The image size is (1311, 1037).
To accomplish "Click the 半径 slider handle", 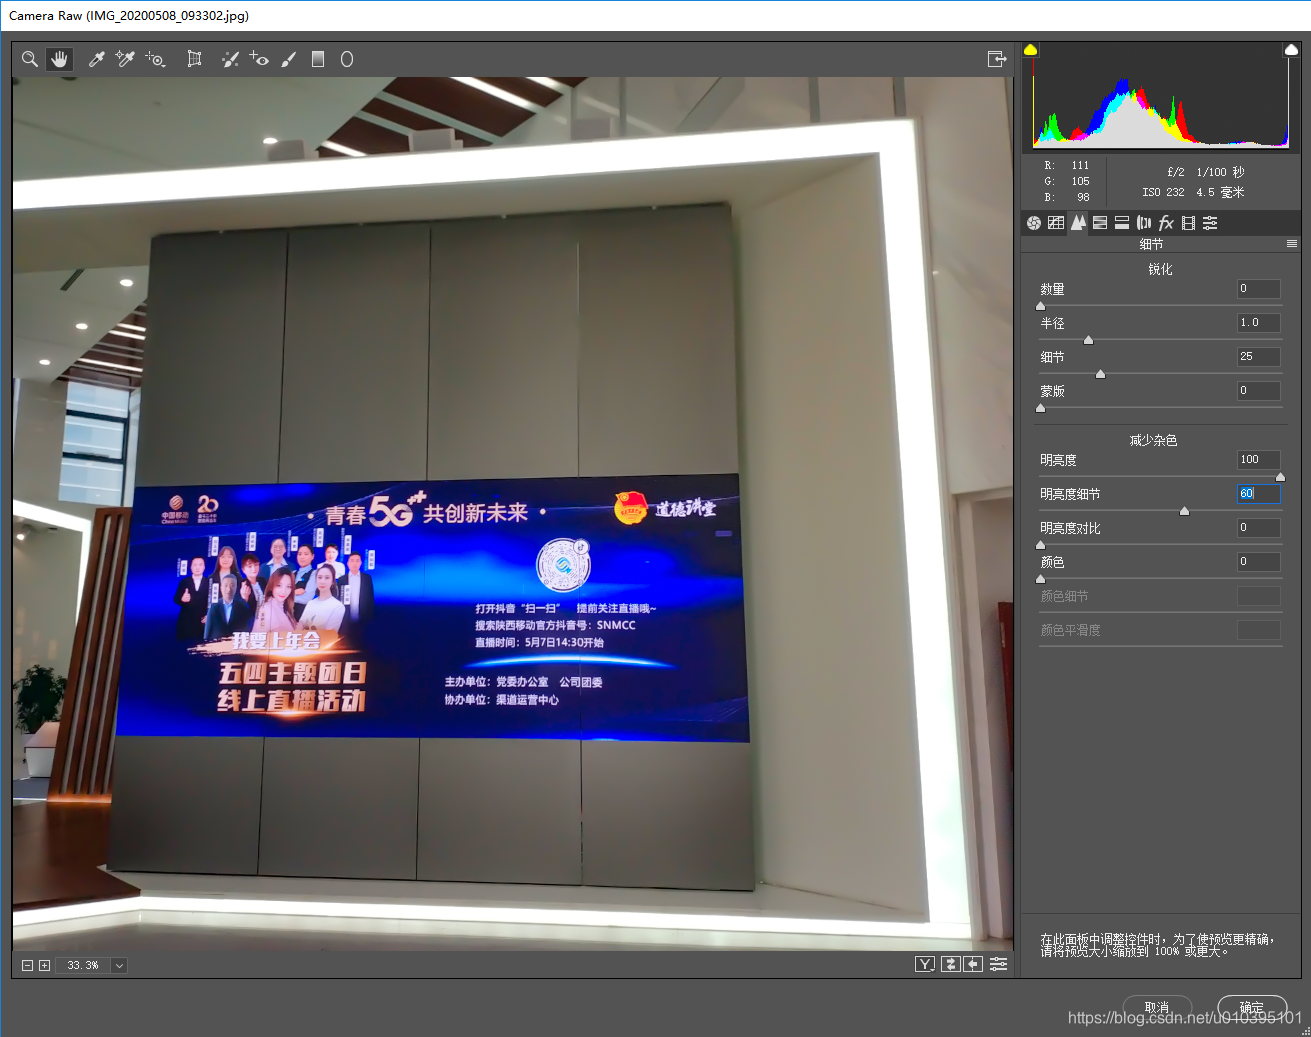I will 1088,341.
